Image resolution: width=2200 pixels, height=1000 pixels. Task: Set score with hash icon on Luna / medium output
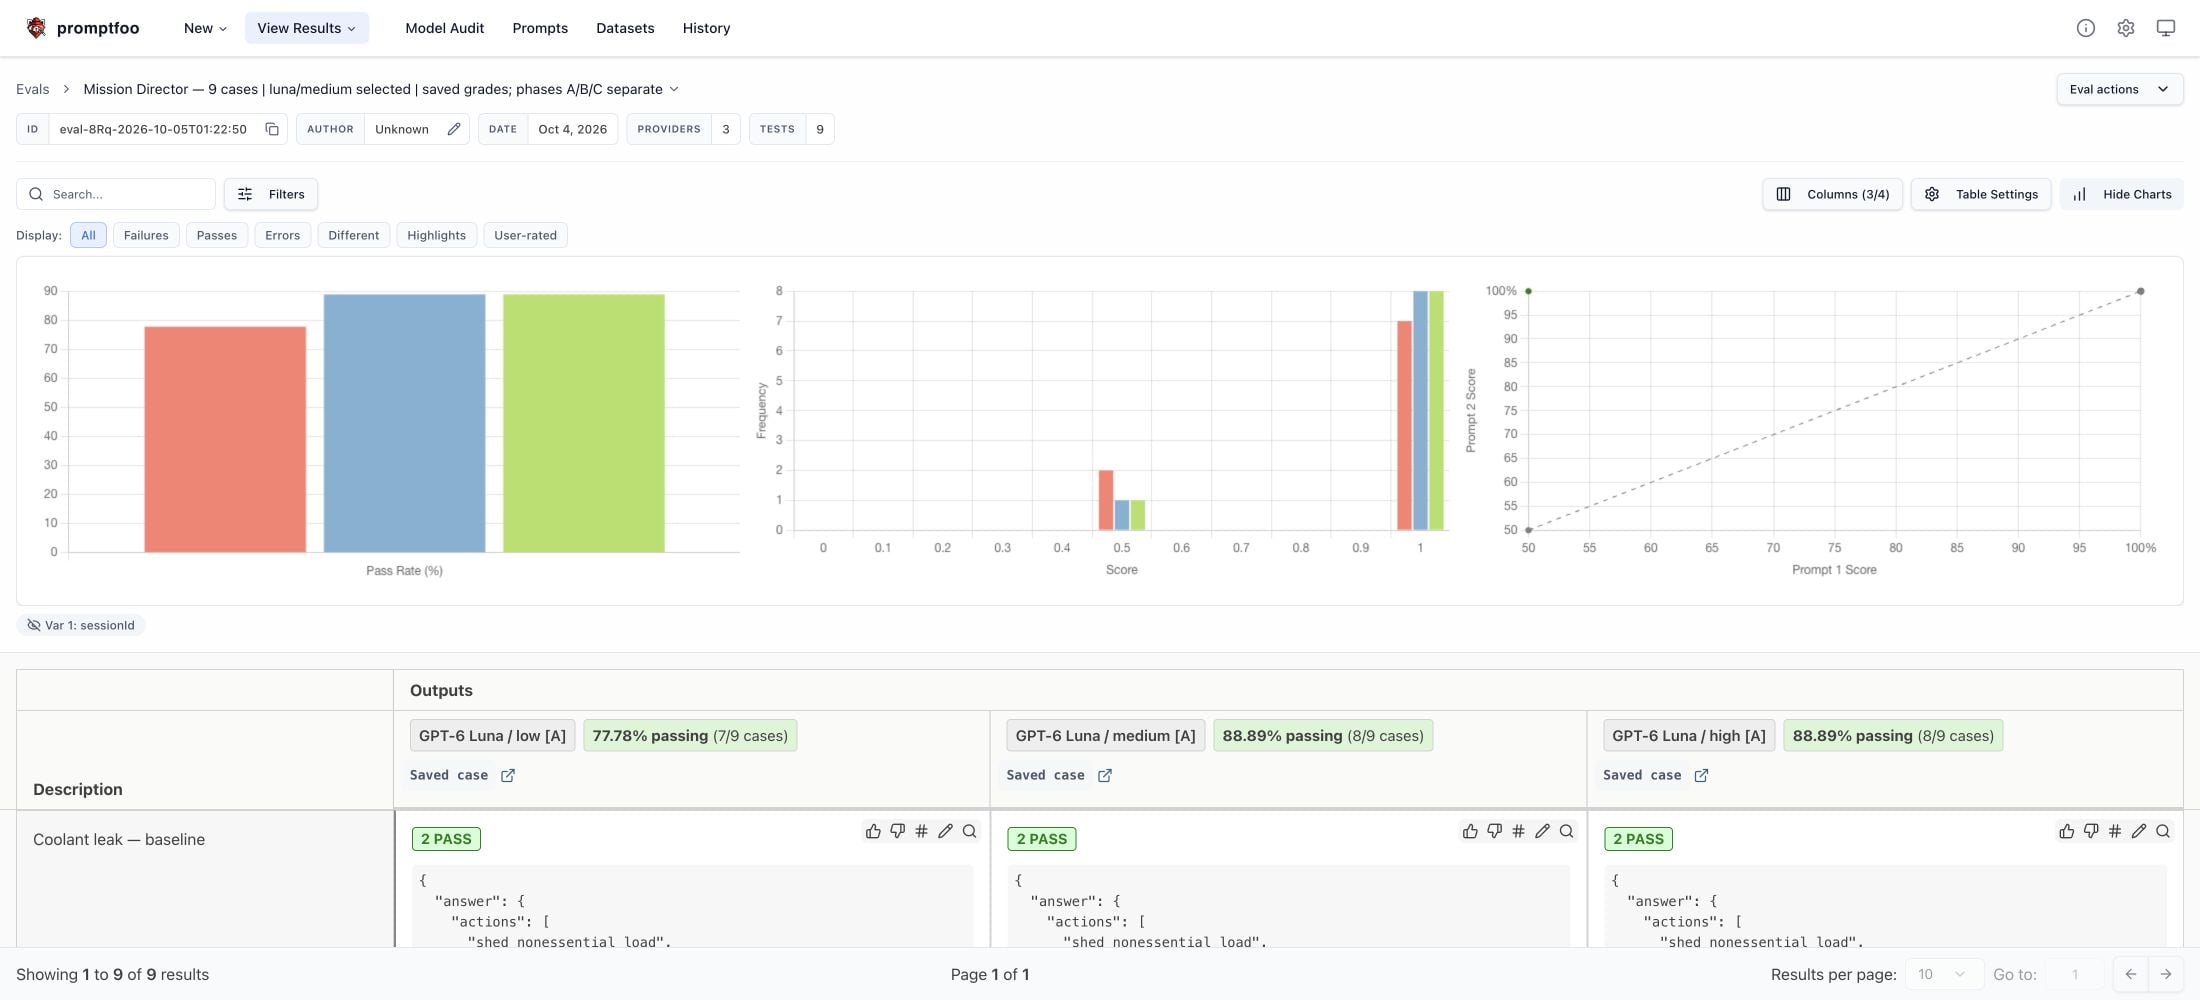[1518, 831]
